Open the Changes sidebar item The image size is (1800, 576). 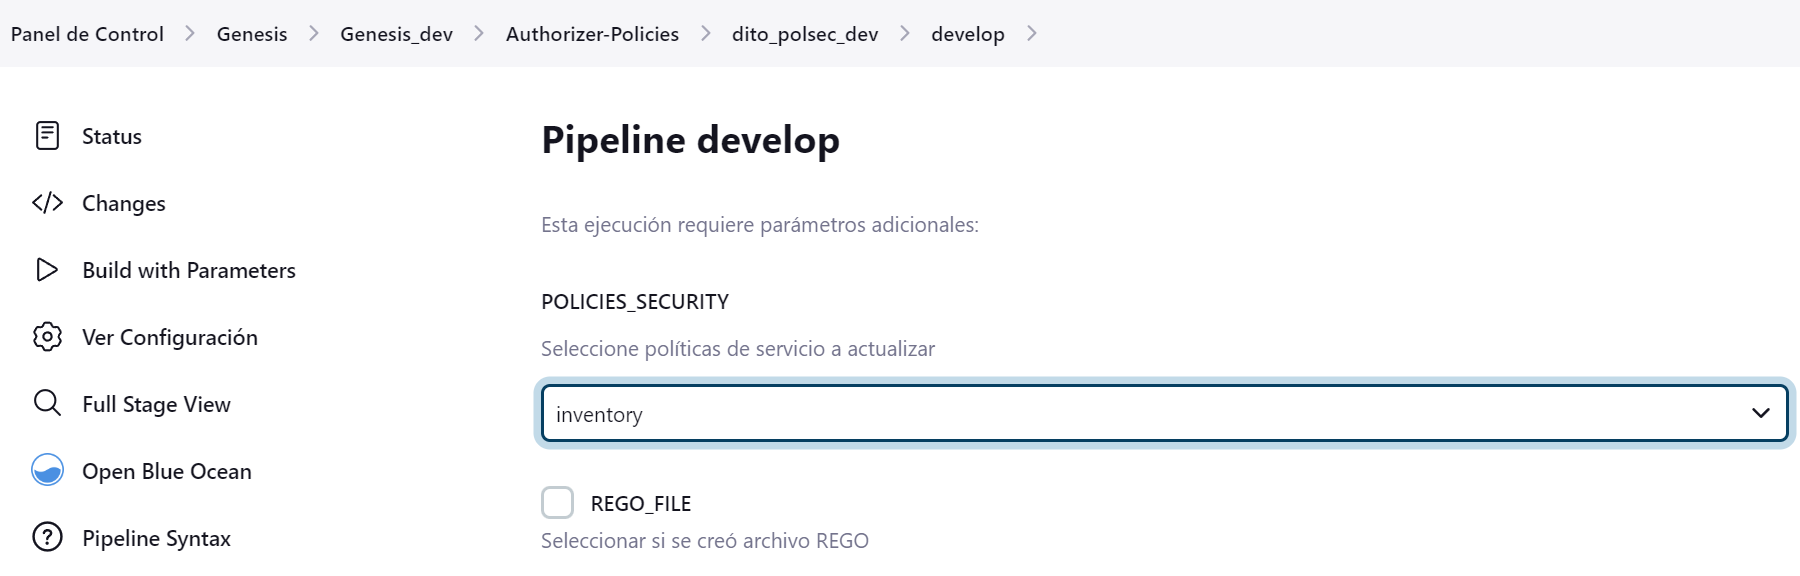point(124,203)
